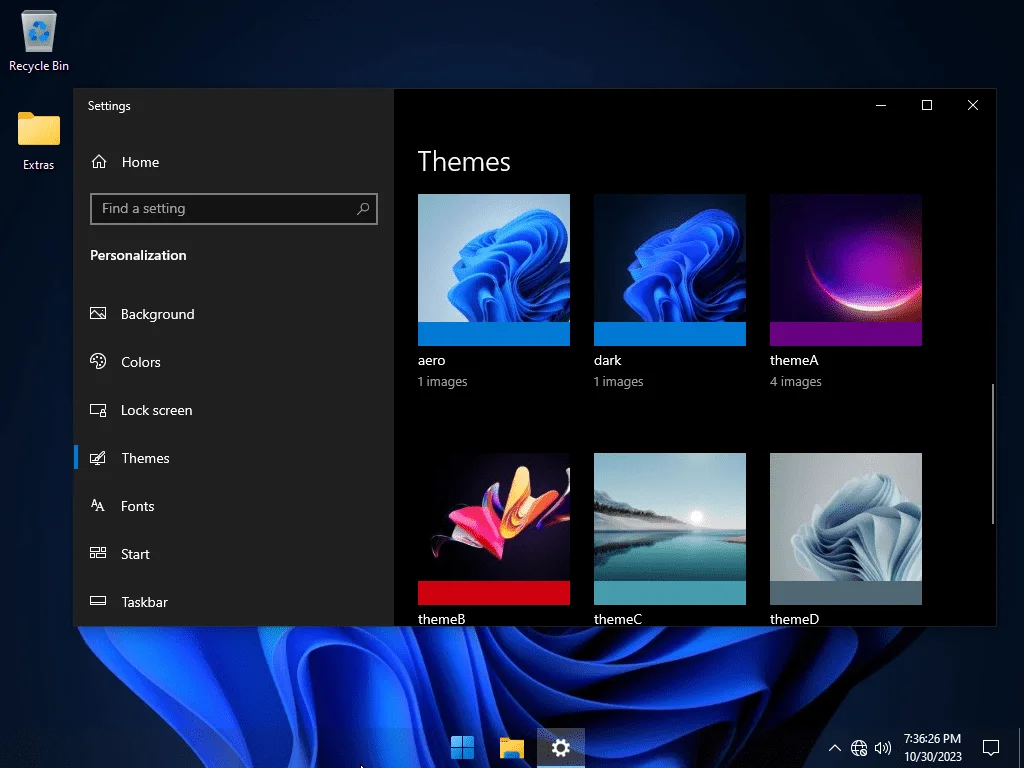Click the Lock screen icon

(x=98, y=410)
